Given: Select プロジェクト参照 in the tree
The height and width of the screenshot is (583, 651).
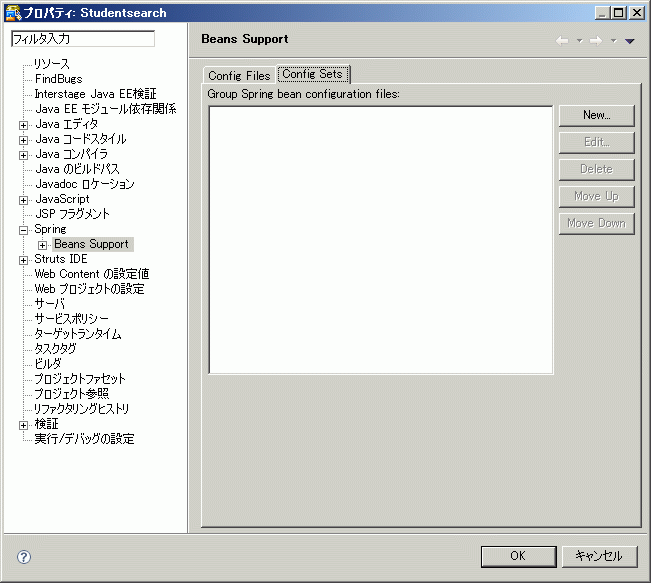Looking at the screenshot, I should point(71,394).
